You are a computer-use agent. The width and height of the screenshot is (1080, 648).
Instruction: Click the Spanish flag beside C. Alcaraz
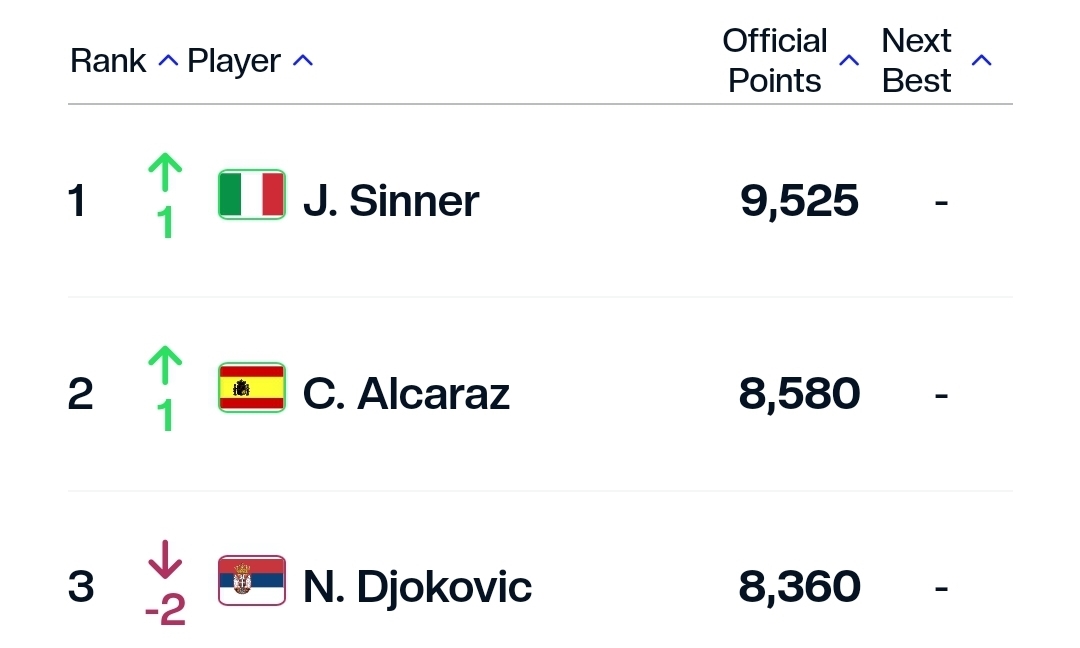[x=252, y=388]
